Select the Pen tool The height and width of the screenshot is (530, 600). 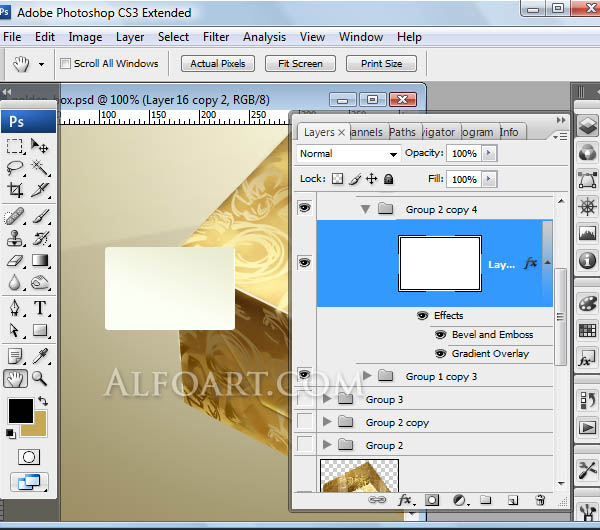tap(15, 308)
